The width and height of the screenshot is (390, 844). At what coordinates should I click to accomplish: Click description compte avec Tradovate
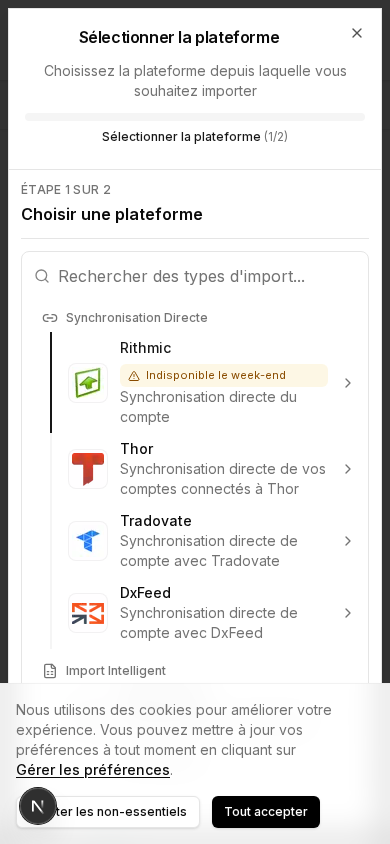(209, 551)
